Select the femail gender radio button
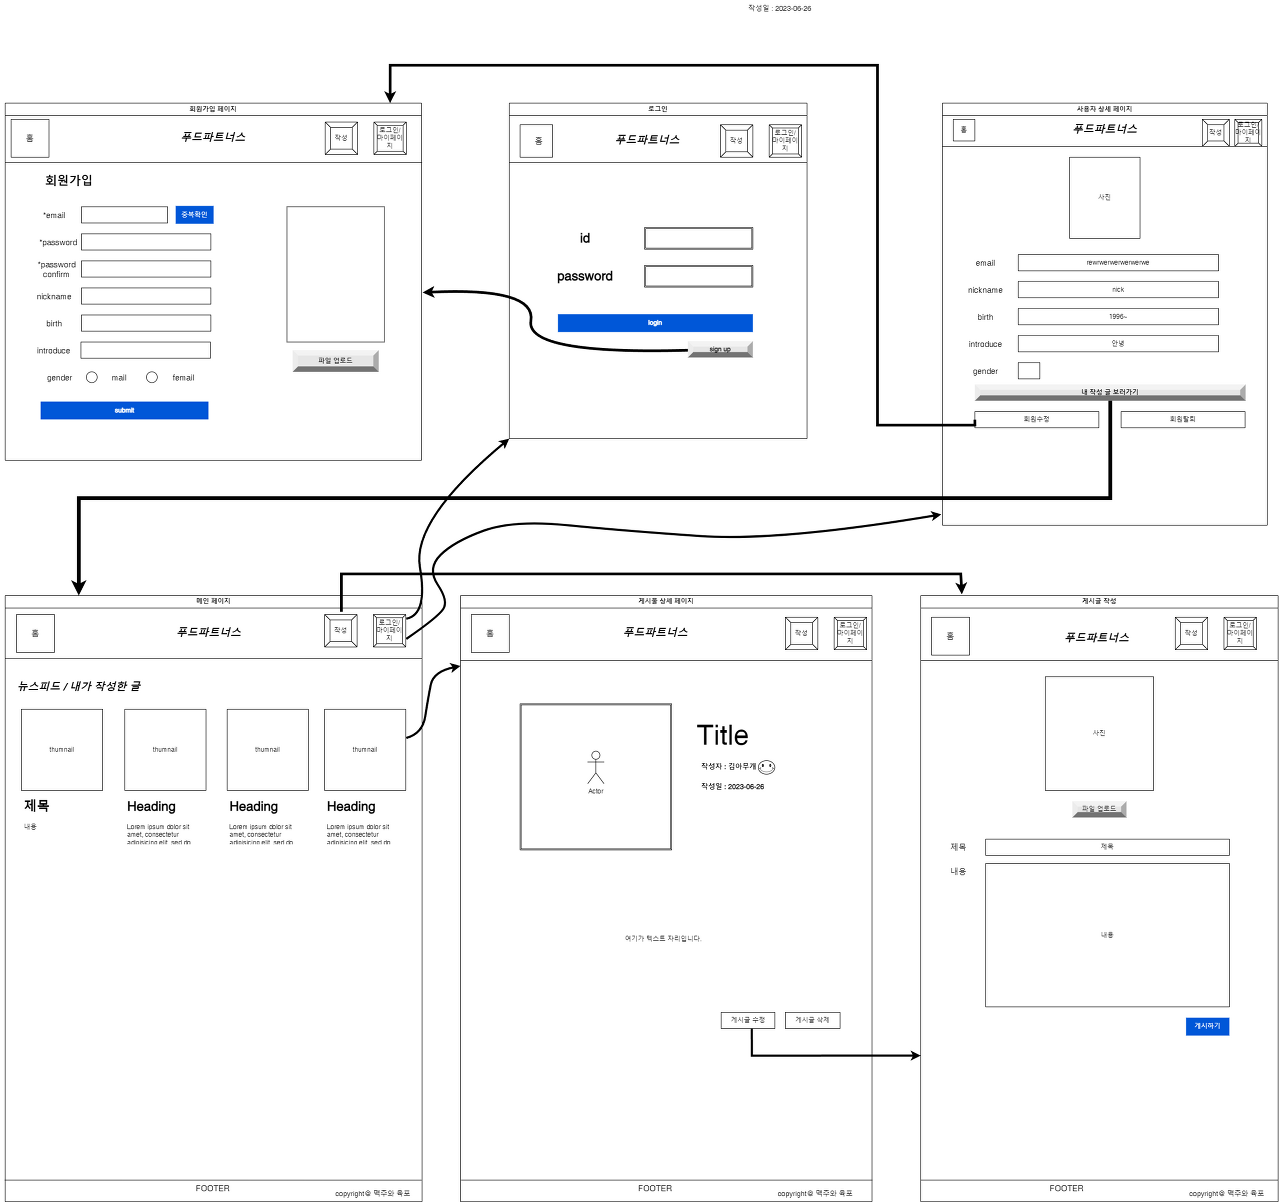Viewport: 1280px width, 1202px height. point(152,377)
